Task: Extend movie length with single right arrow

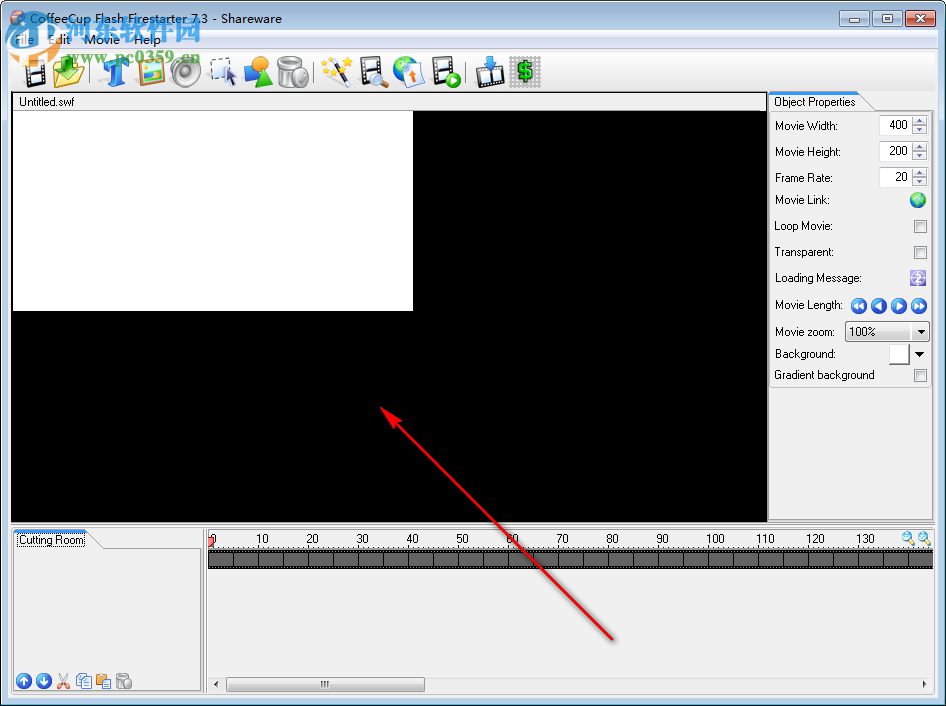Action: click(898, 306)
